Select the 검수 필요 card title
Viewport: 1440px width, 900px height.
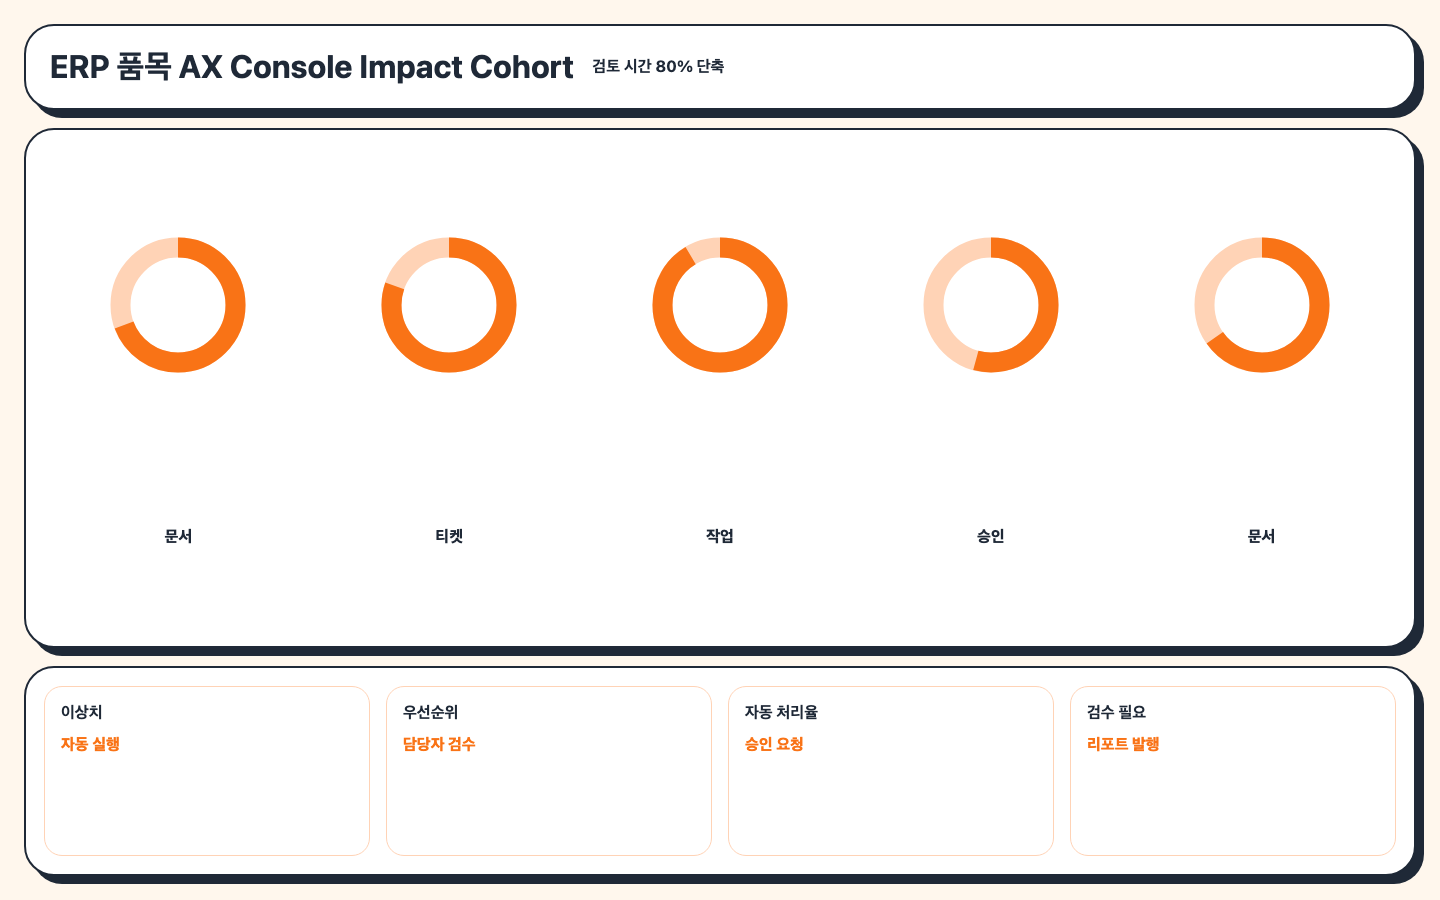click(x=1116, y=712)
